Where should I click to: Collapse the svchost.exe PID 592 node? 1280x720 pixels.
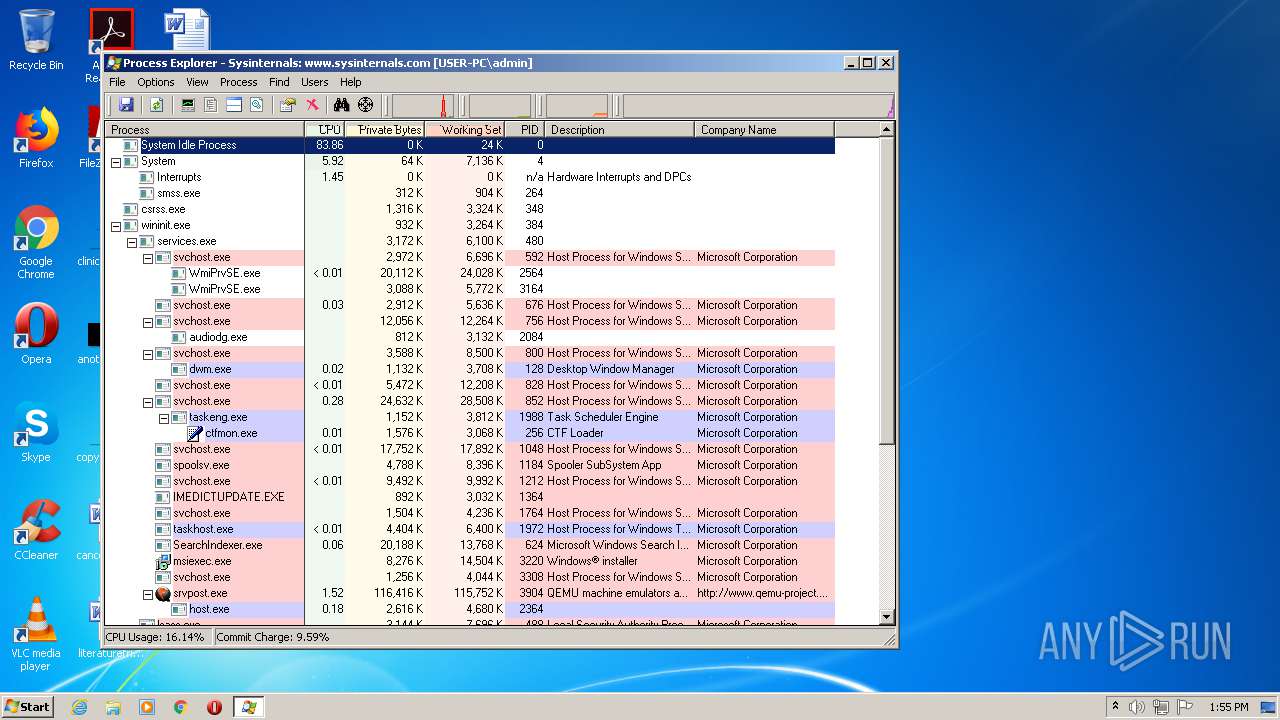148,257
